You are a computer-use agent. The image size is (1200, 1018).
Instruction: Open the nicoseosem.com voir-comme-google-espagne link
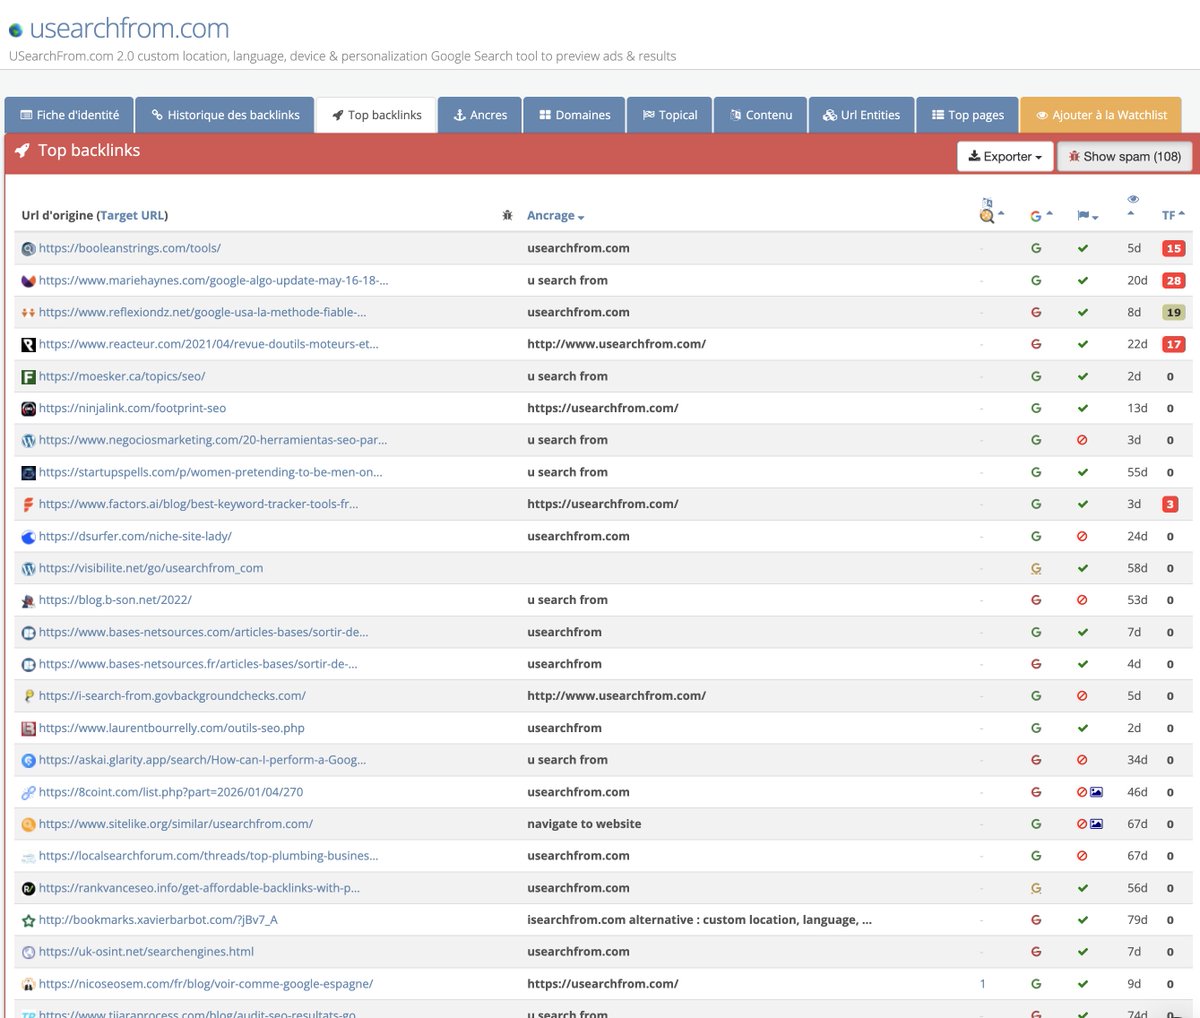(206, 984)
